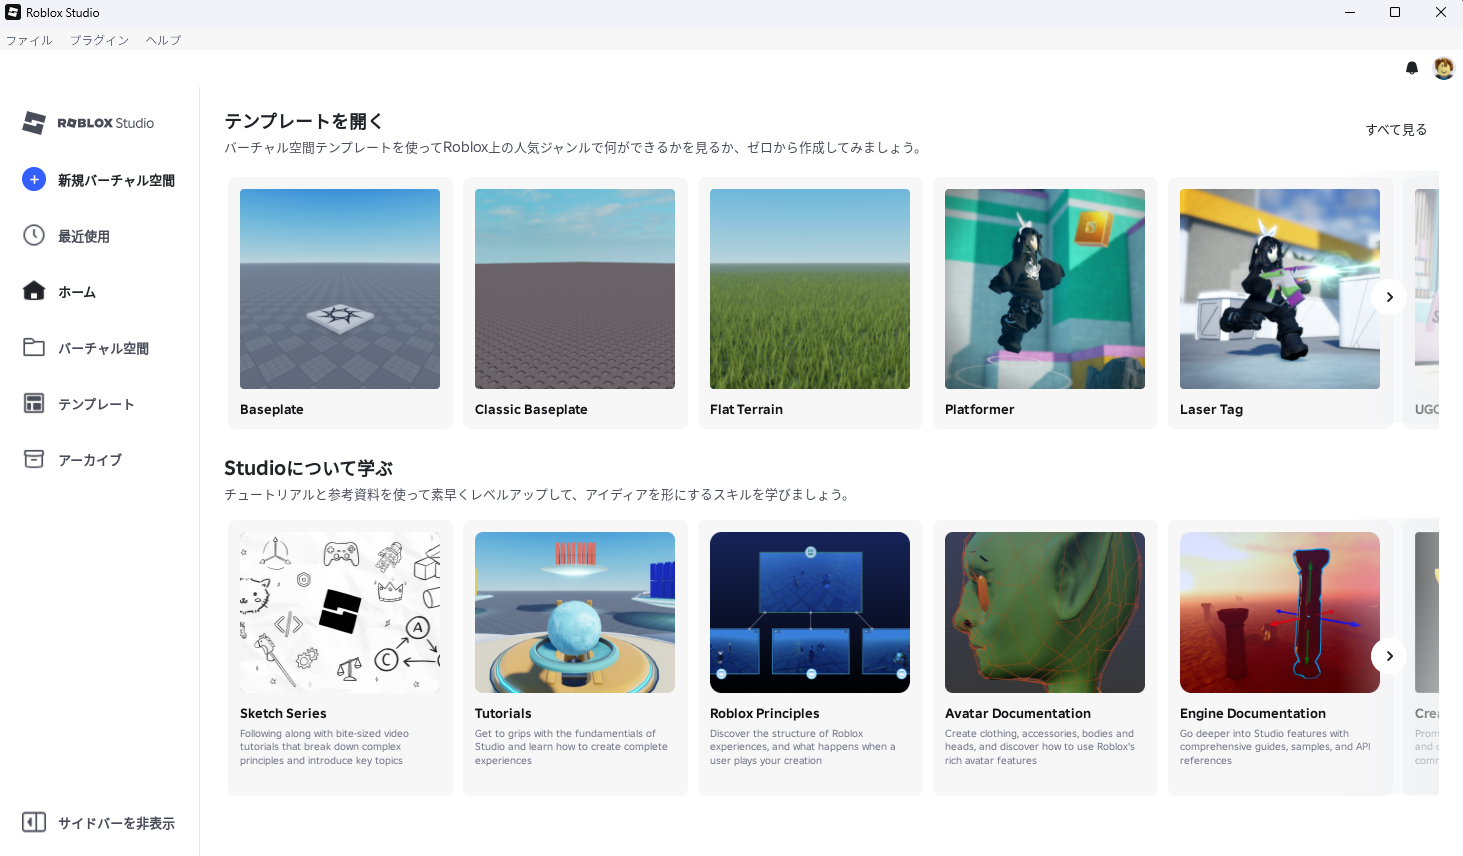Click the テンプレートを開く heading
Screen dimensions: 1463x856
304,121
